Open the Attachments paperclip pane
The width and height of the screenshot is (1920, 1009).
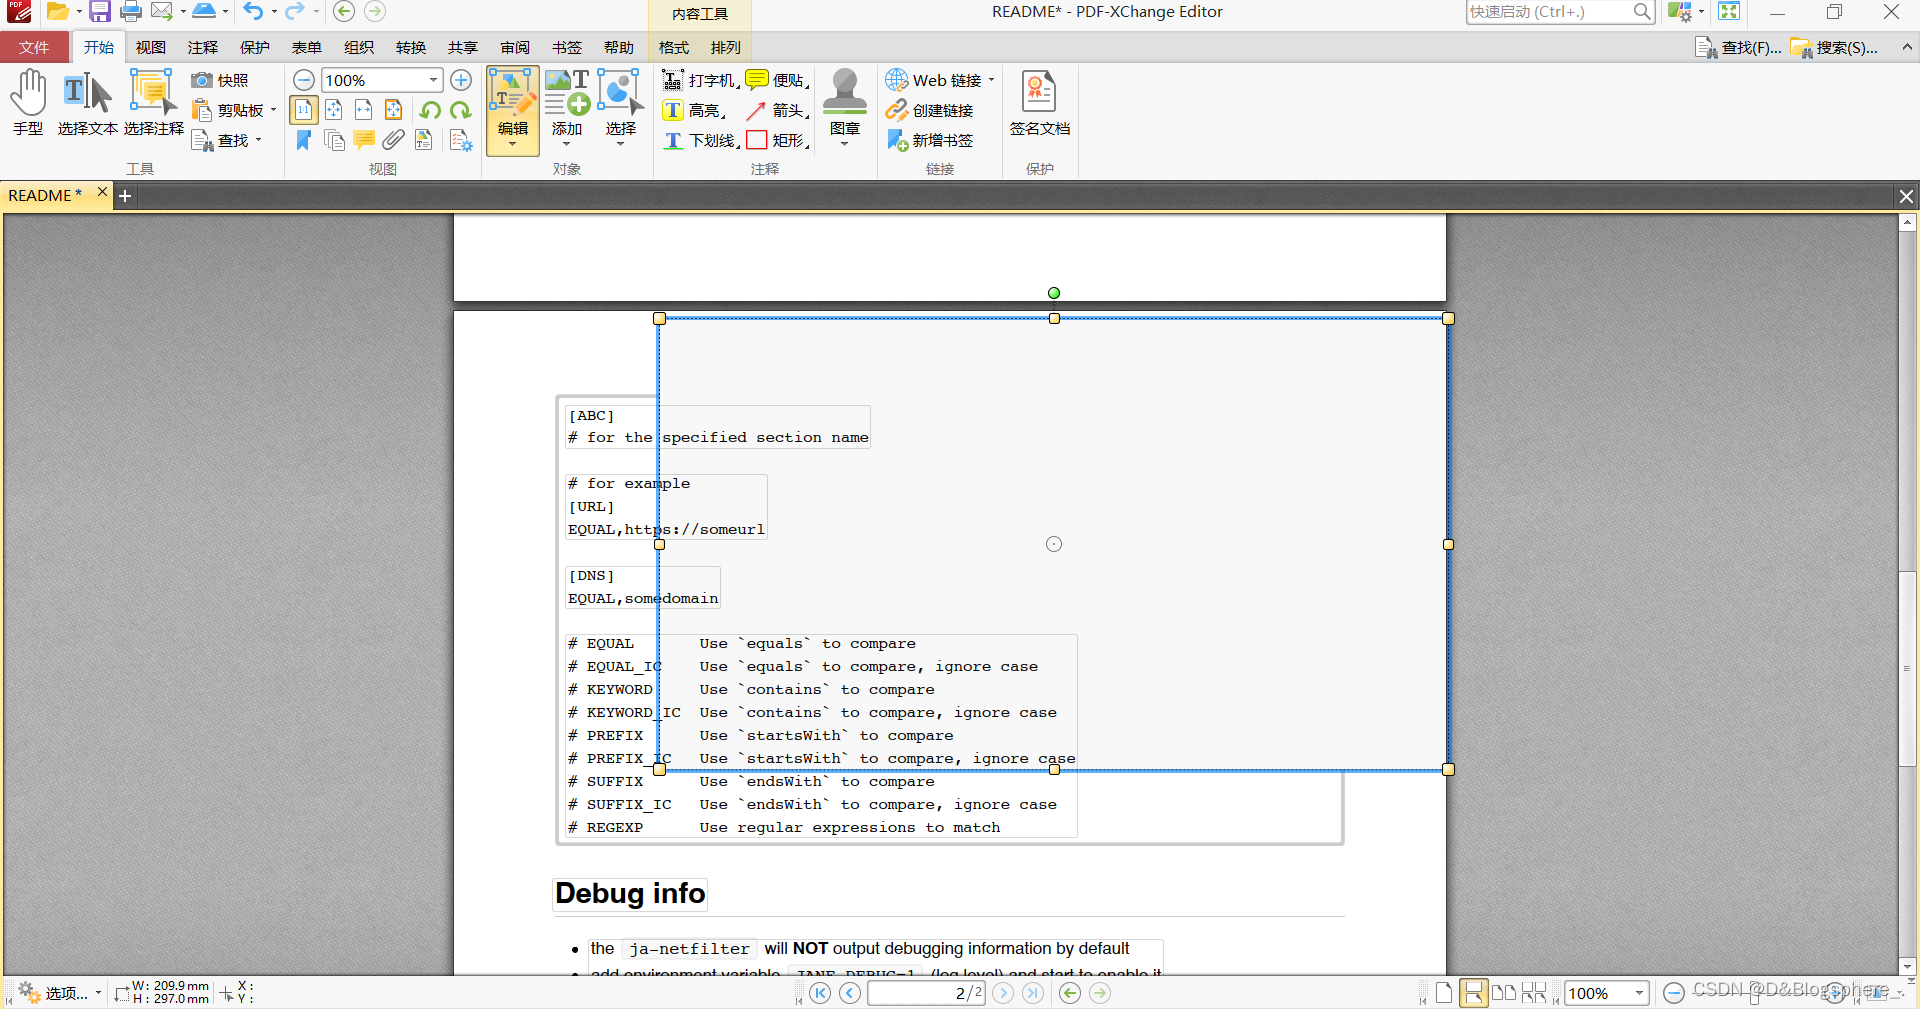[394, 140]
